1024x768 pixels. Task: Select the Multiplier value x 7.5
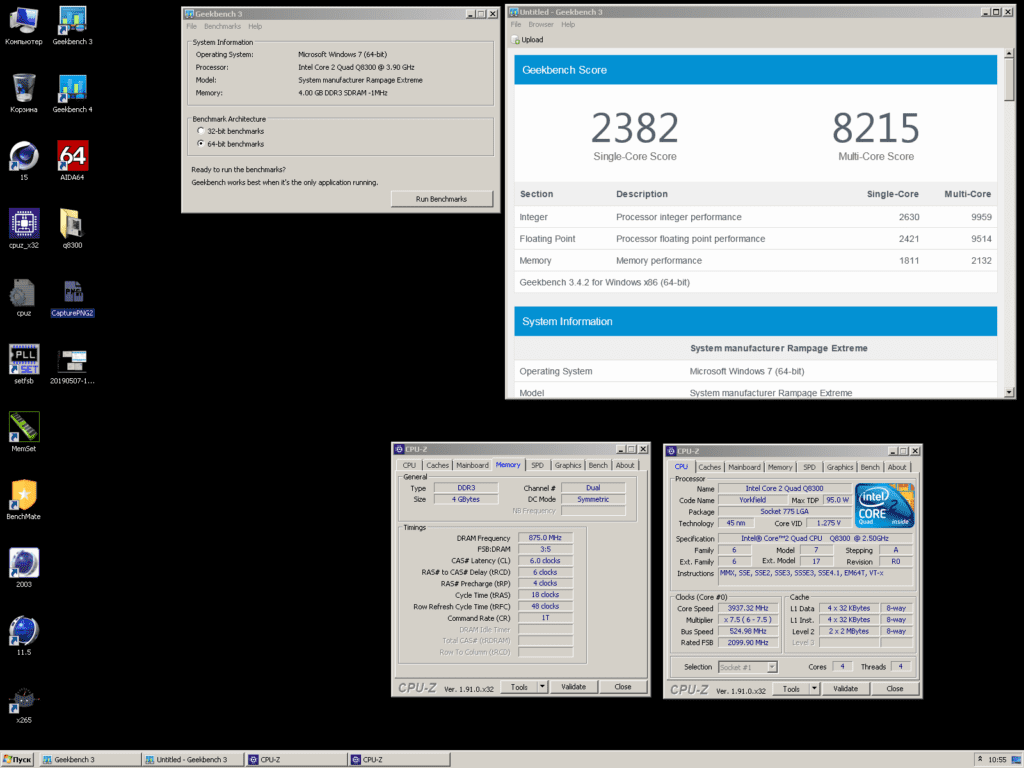(x=748, y=620)
